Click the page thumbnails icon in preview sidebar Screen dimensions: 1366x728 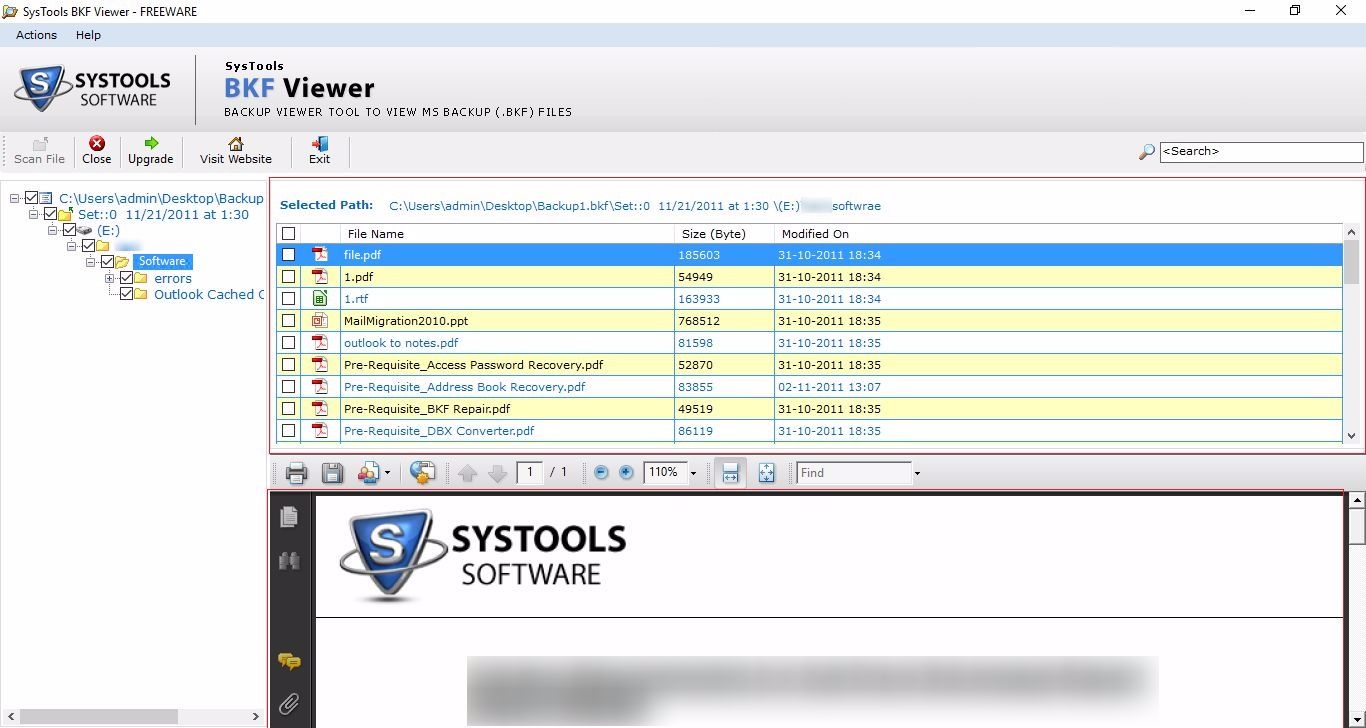click(289, 516)
